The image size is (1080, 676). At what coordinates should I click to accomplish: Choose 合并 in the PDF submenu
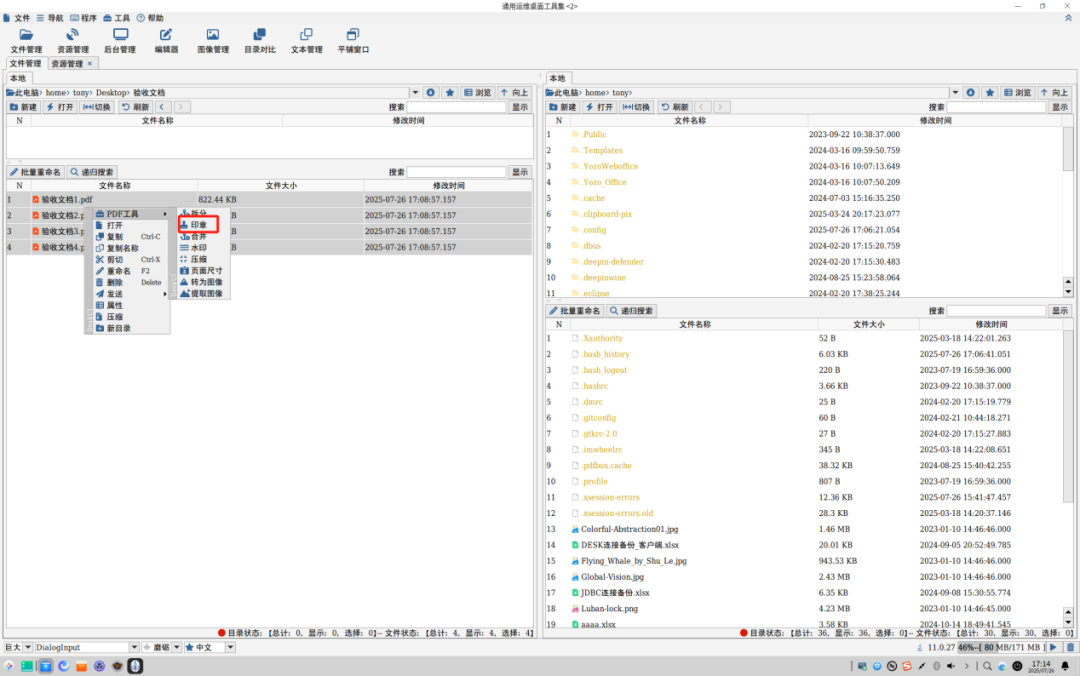198,236
